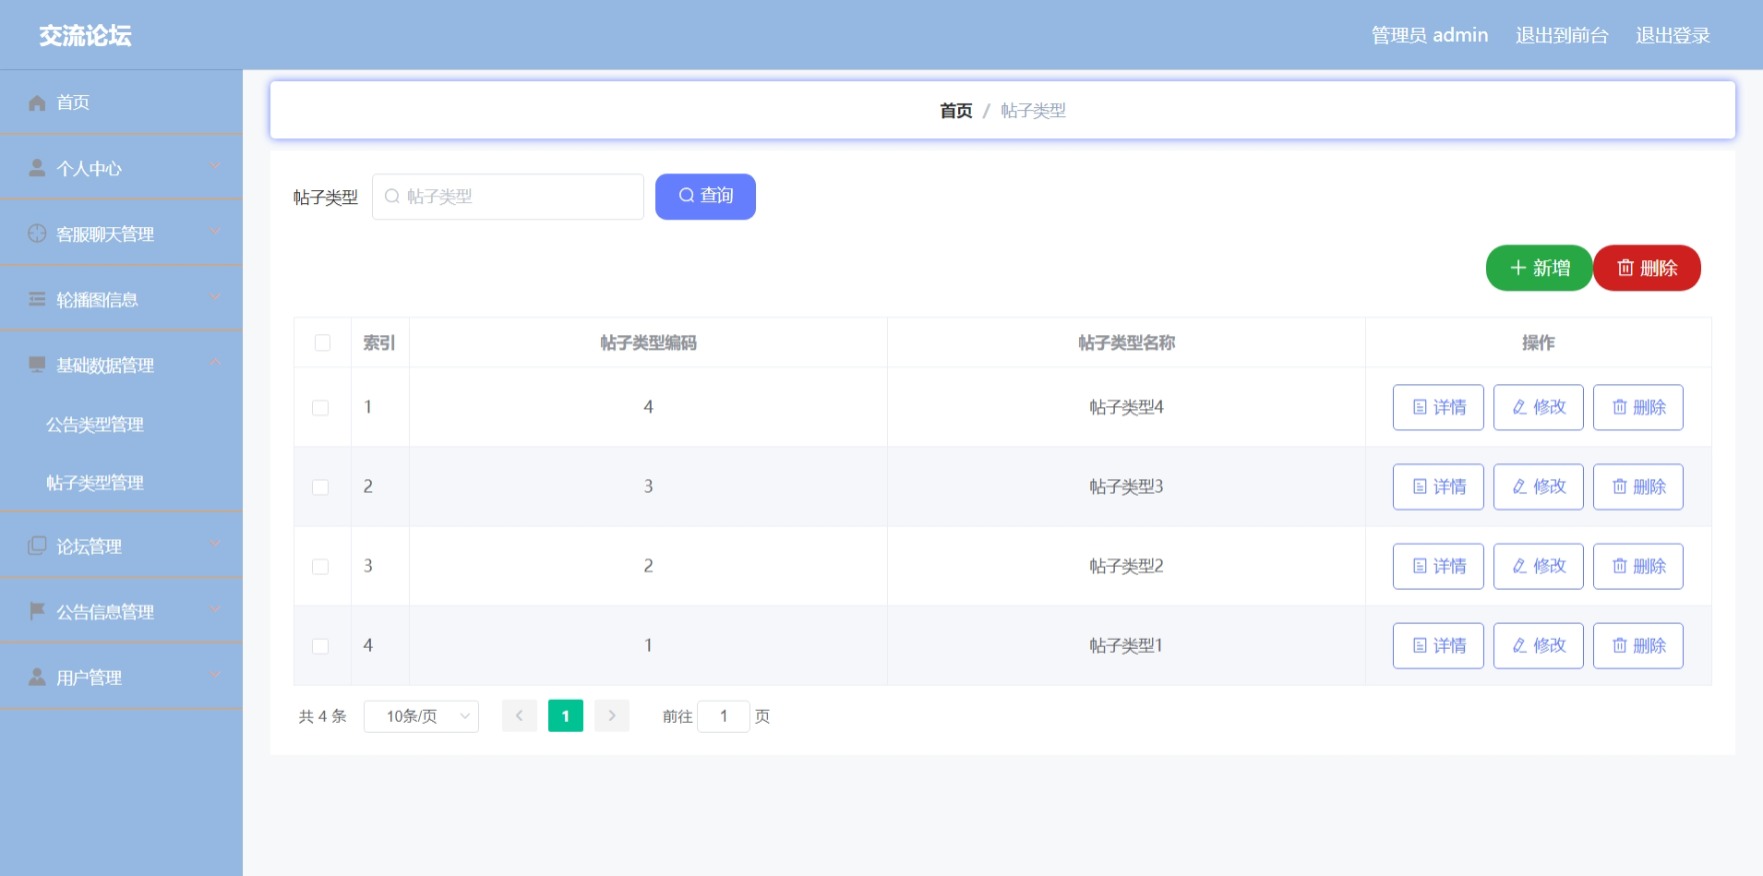This screenshot has width=1763, height=876.
Task: Click the 帖子类型名称 column header
Action: [1126, 343]
